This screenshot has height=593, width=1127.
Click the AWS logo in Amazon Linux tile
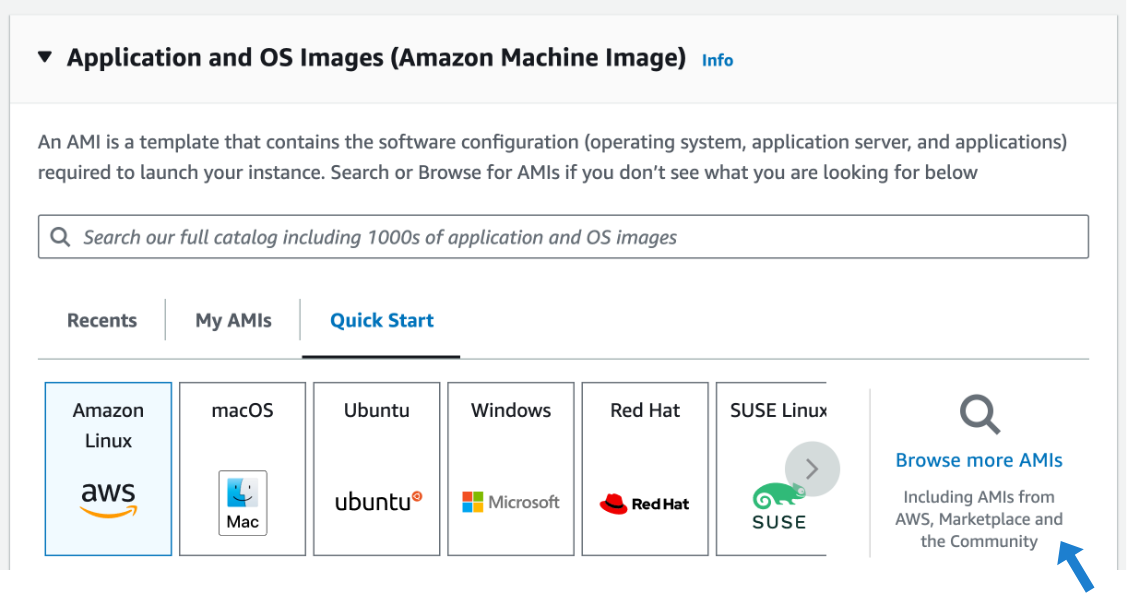(108, 499)
